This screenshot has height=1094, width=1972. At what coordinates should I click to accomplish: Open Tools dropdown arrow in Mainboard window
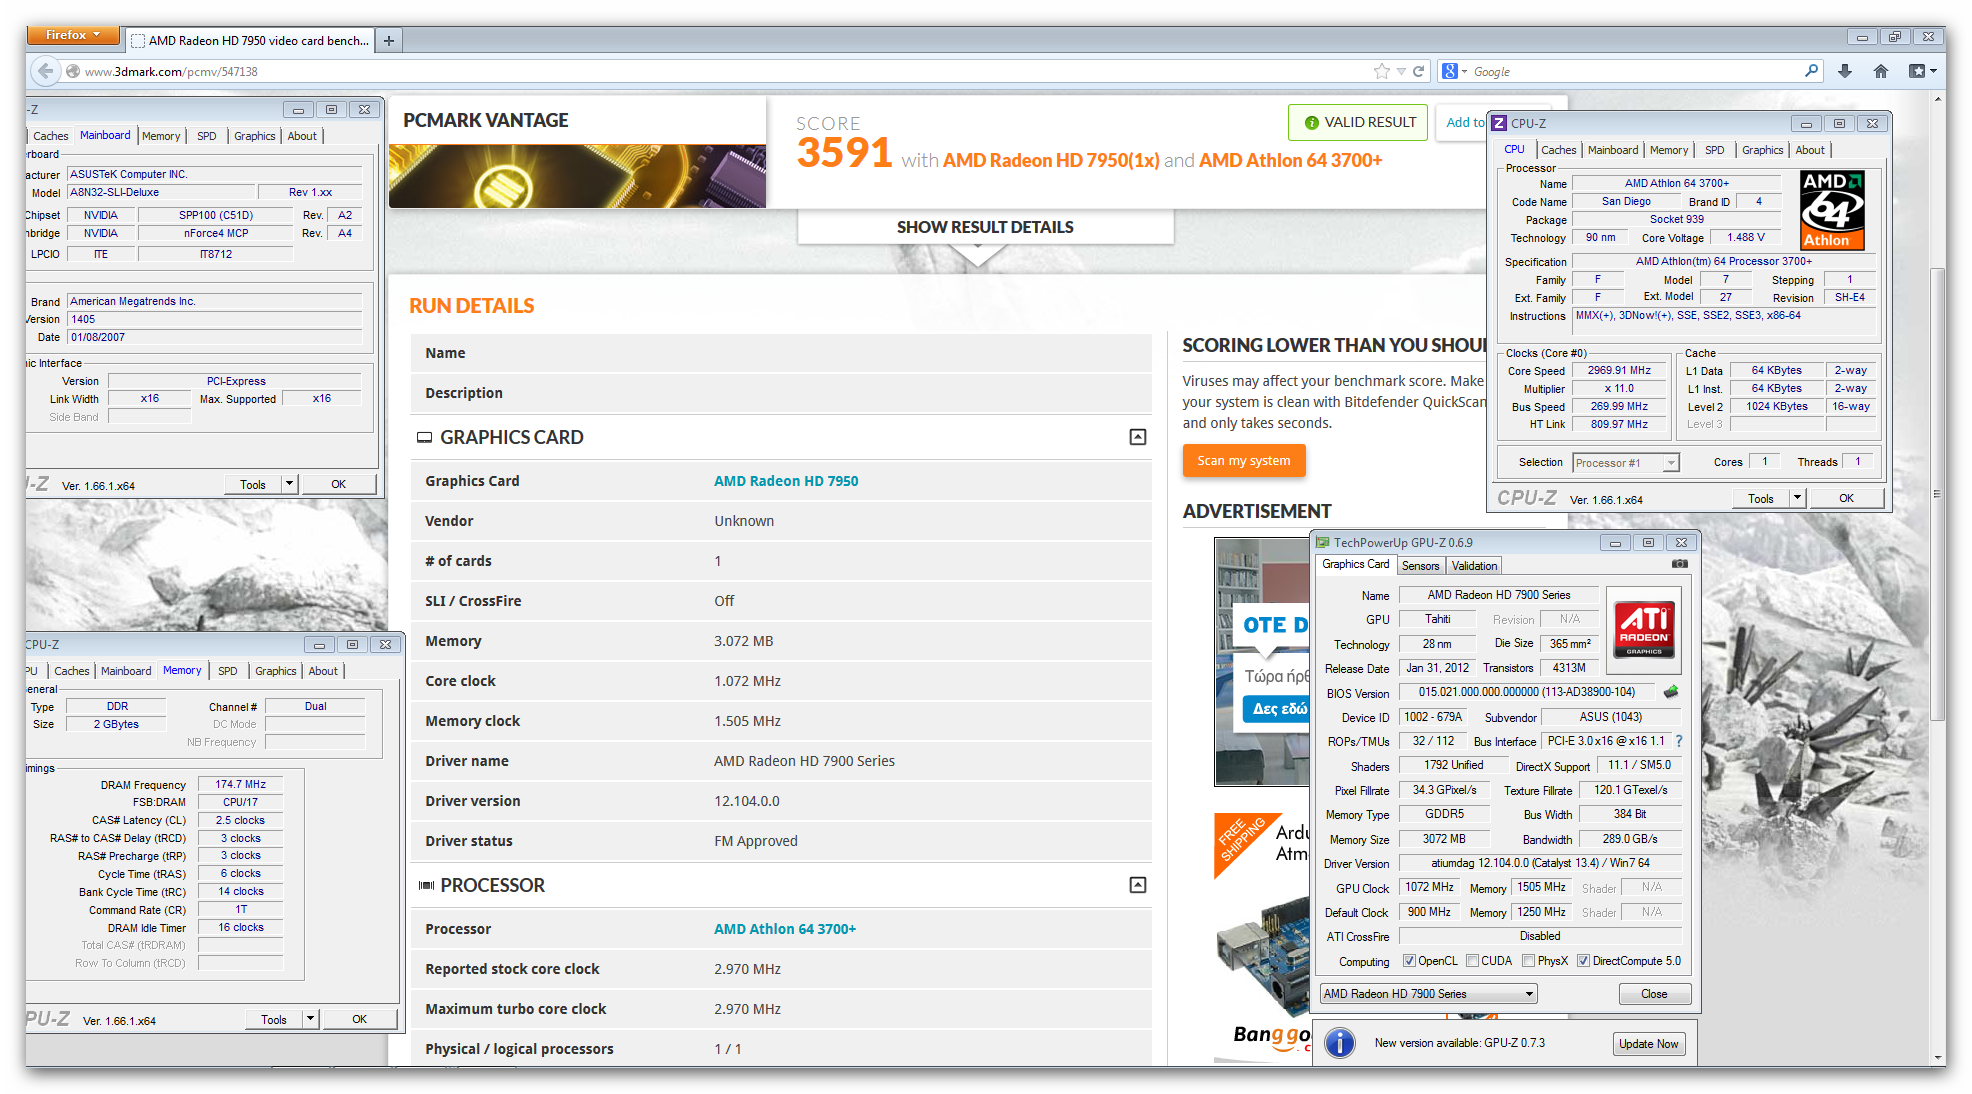pos(289,484)
